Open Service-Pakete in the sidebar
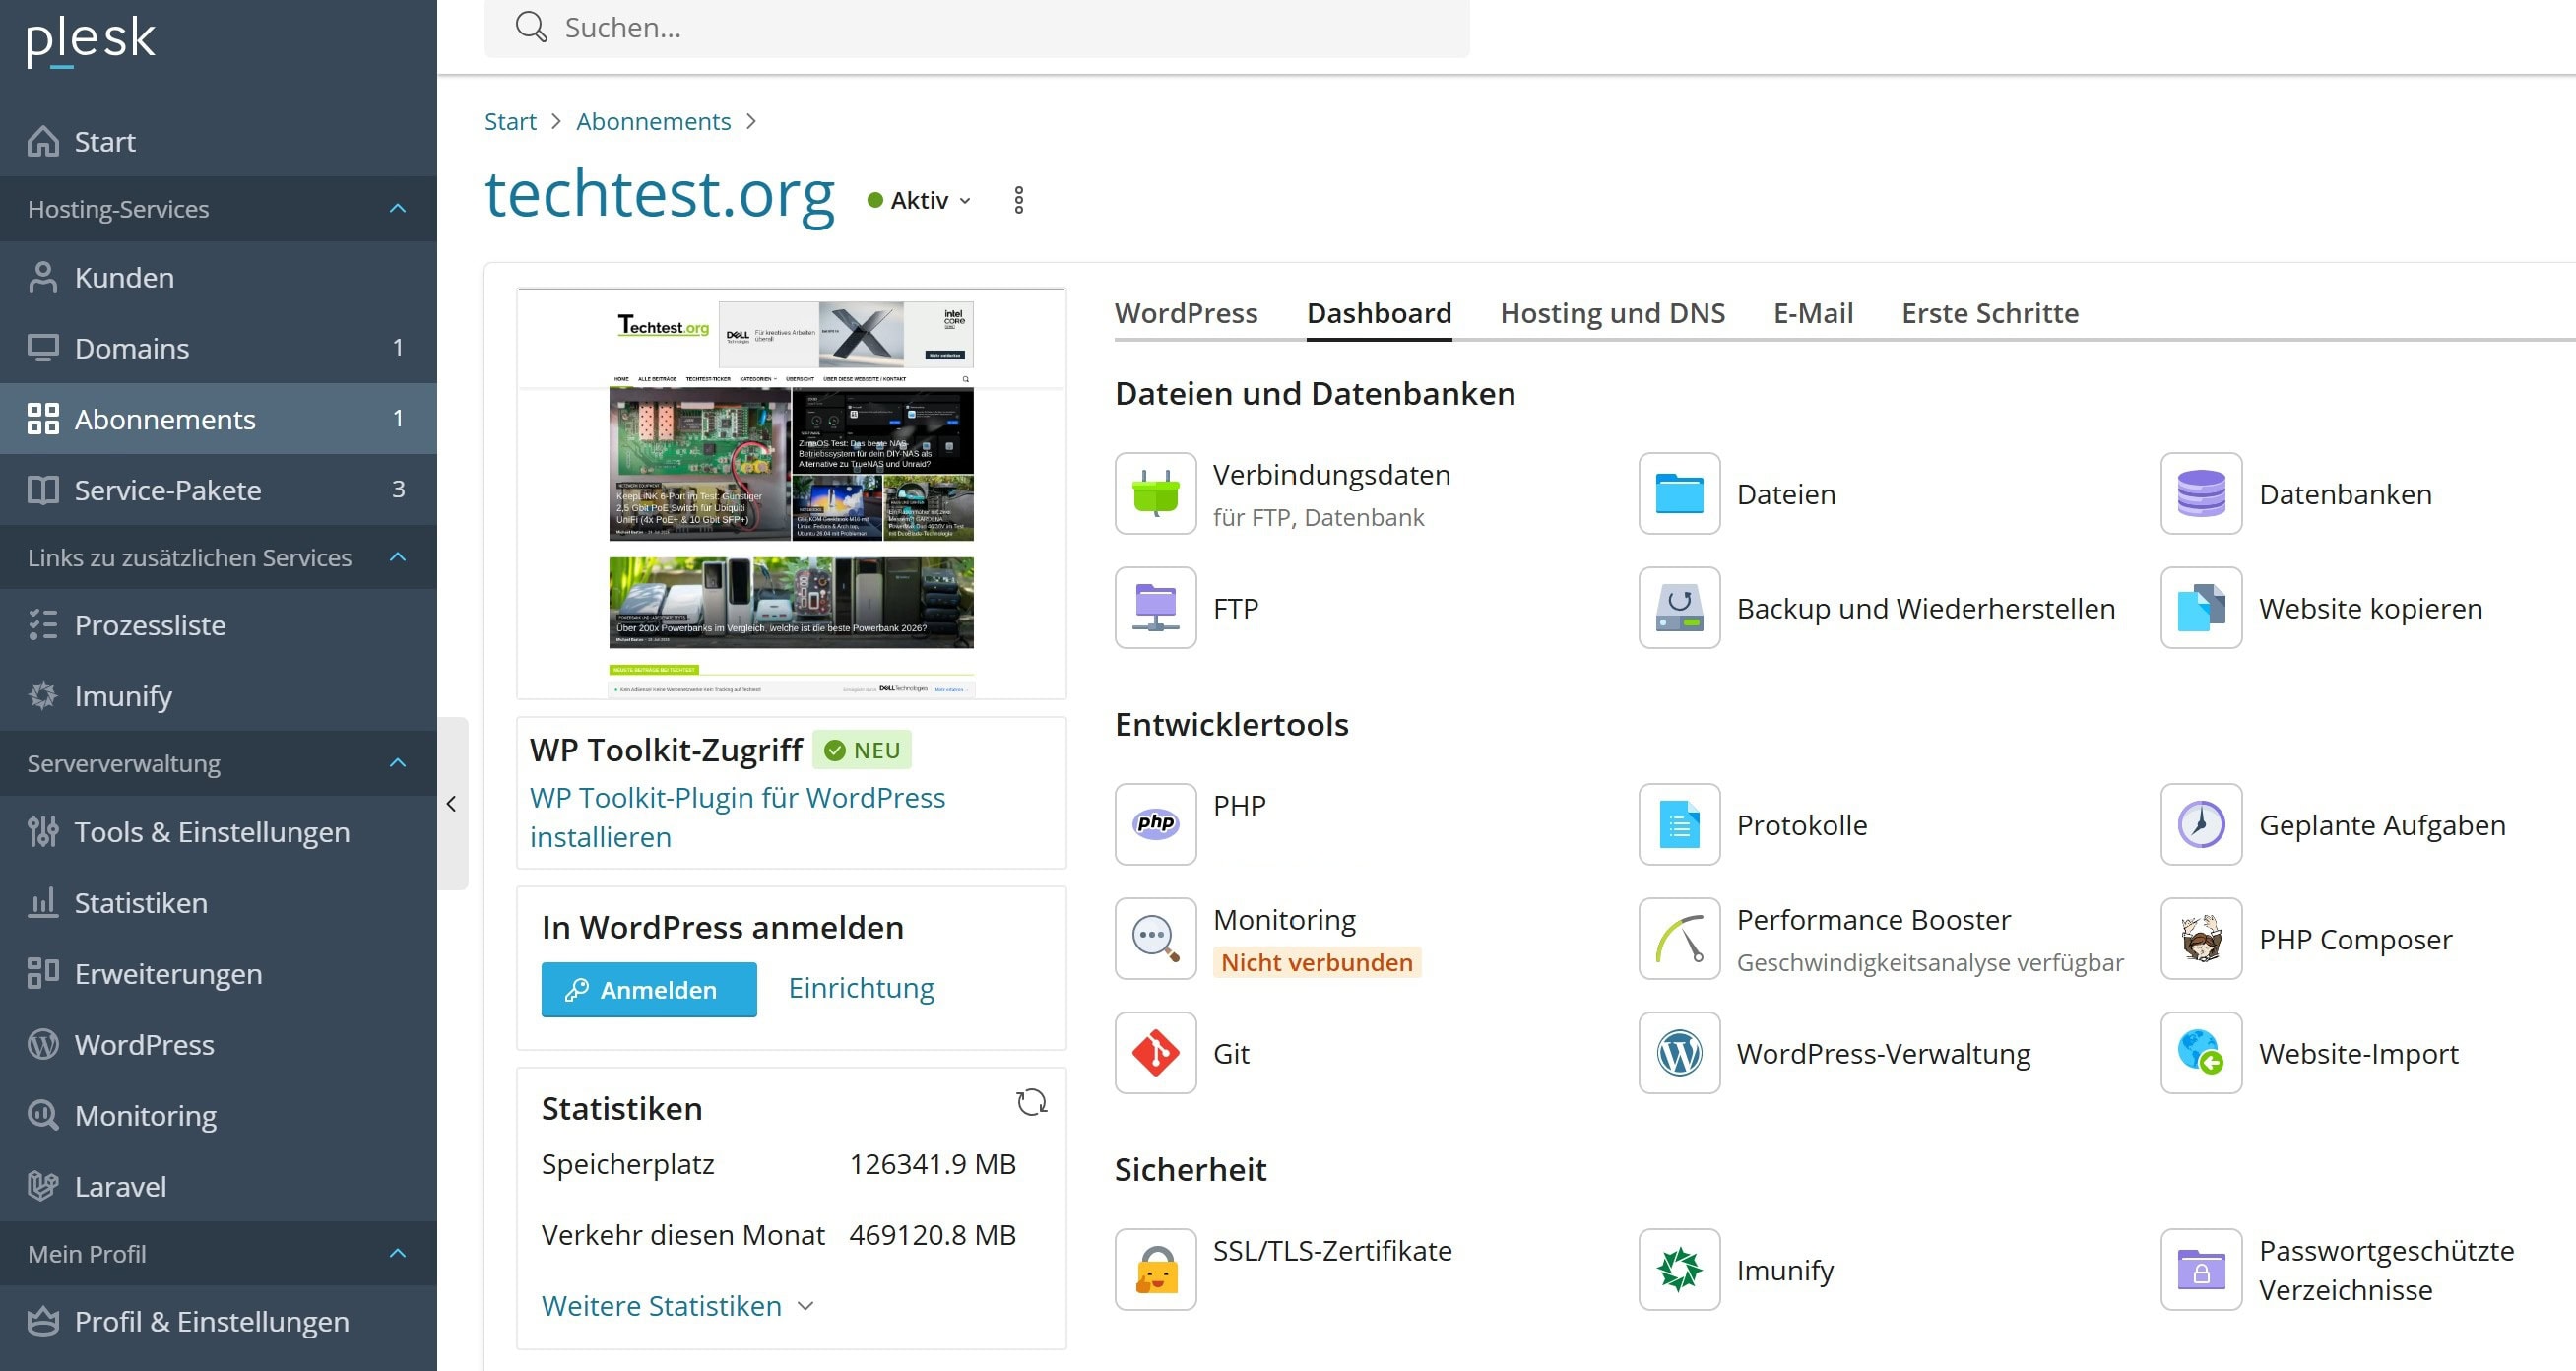Viewport: 2576px width, 1371px height. pyautogui.click(x=218, y=490)
